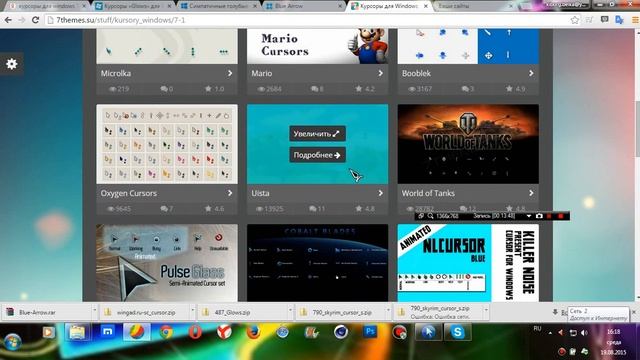Open the settings gear on the left edge

pos(11,64)
